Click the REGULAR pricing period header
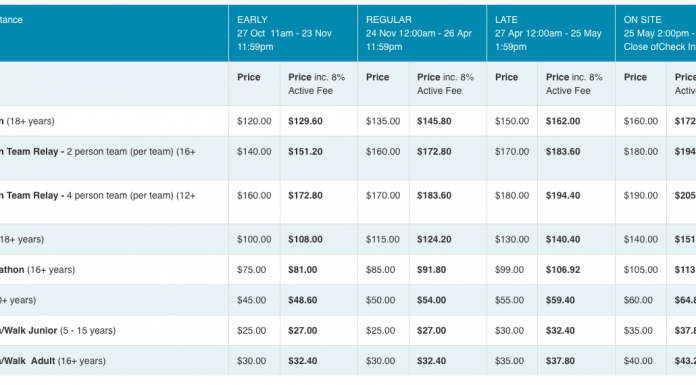 [x=422, y=33]
